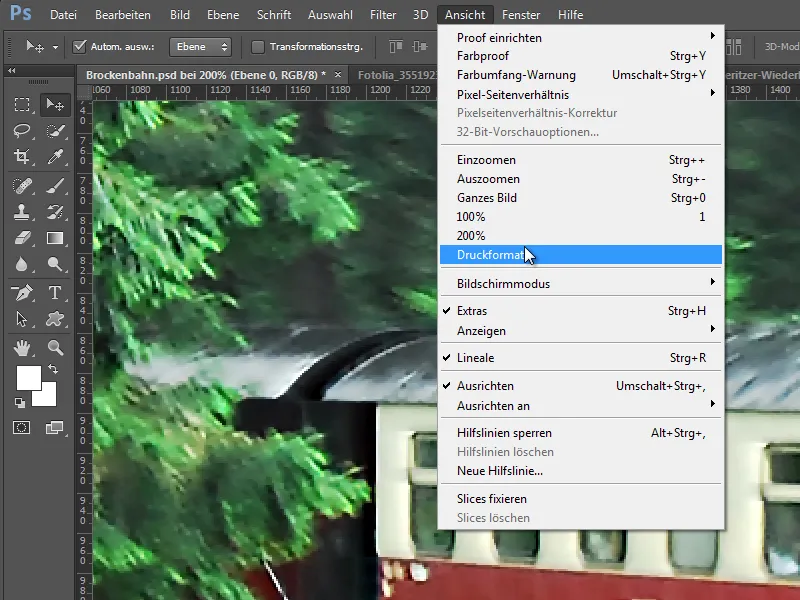Select the Gradient tool
The image size is (800, 600).
[x=55, y=238]
